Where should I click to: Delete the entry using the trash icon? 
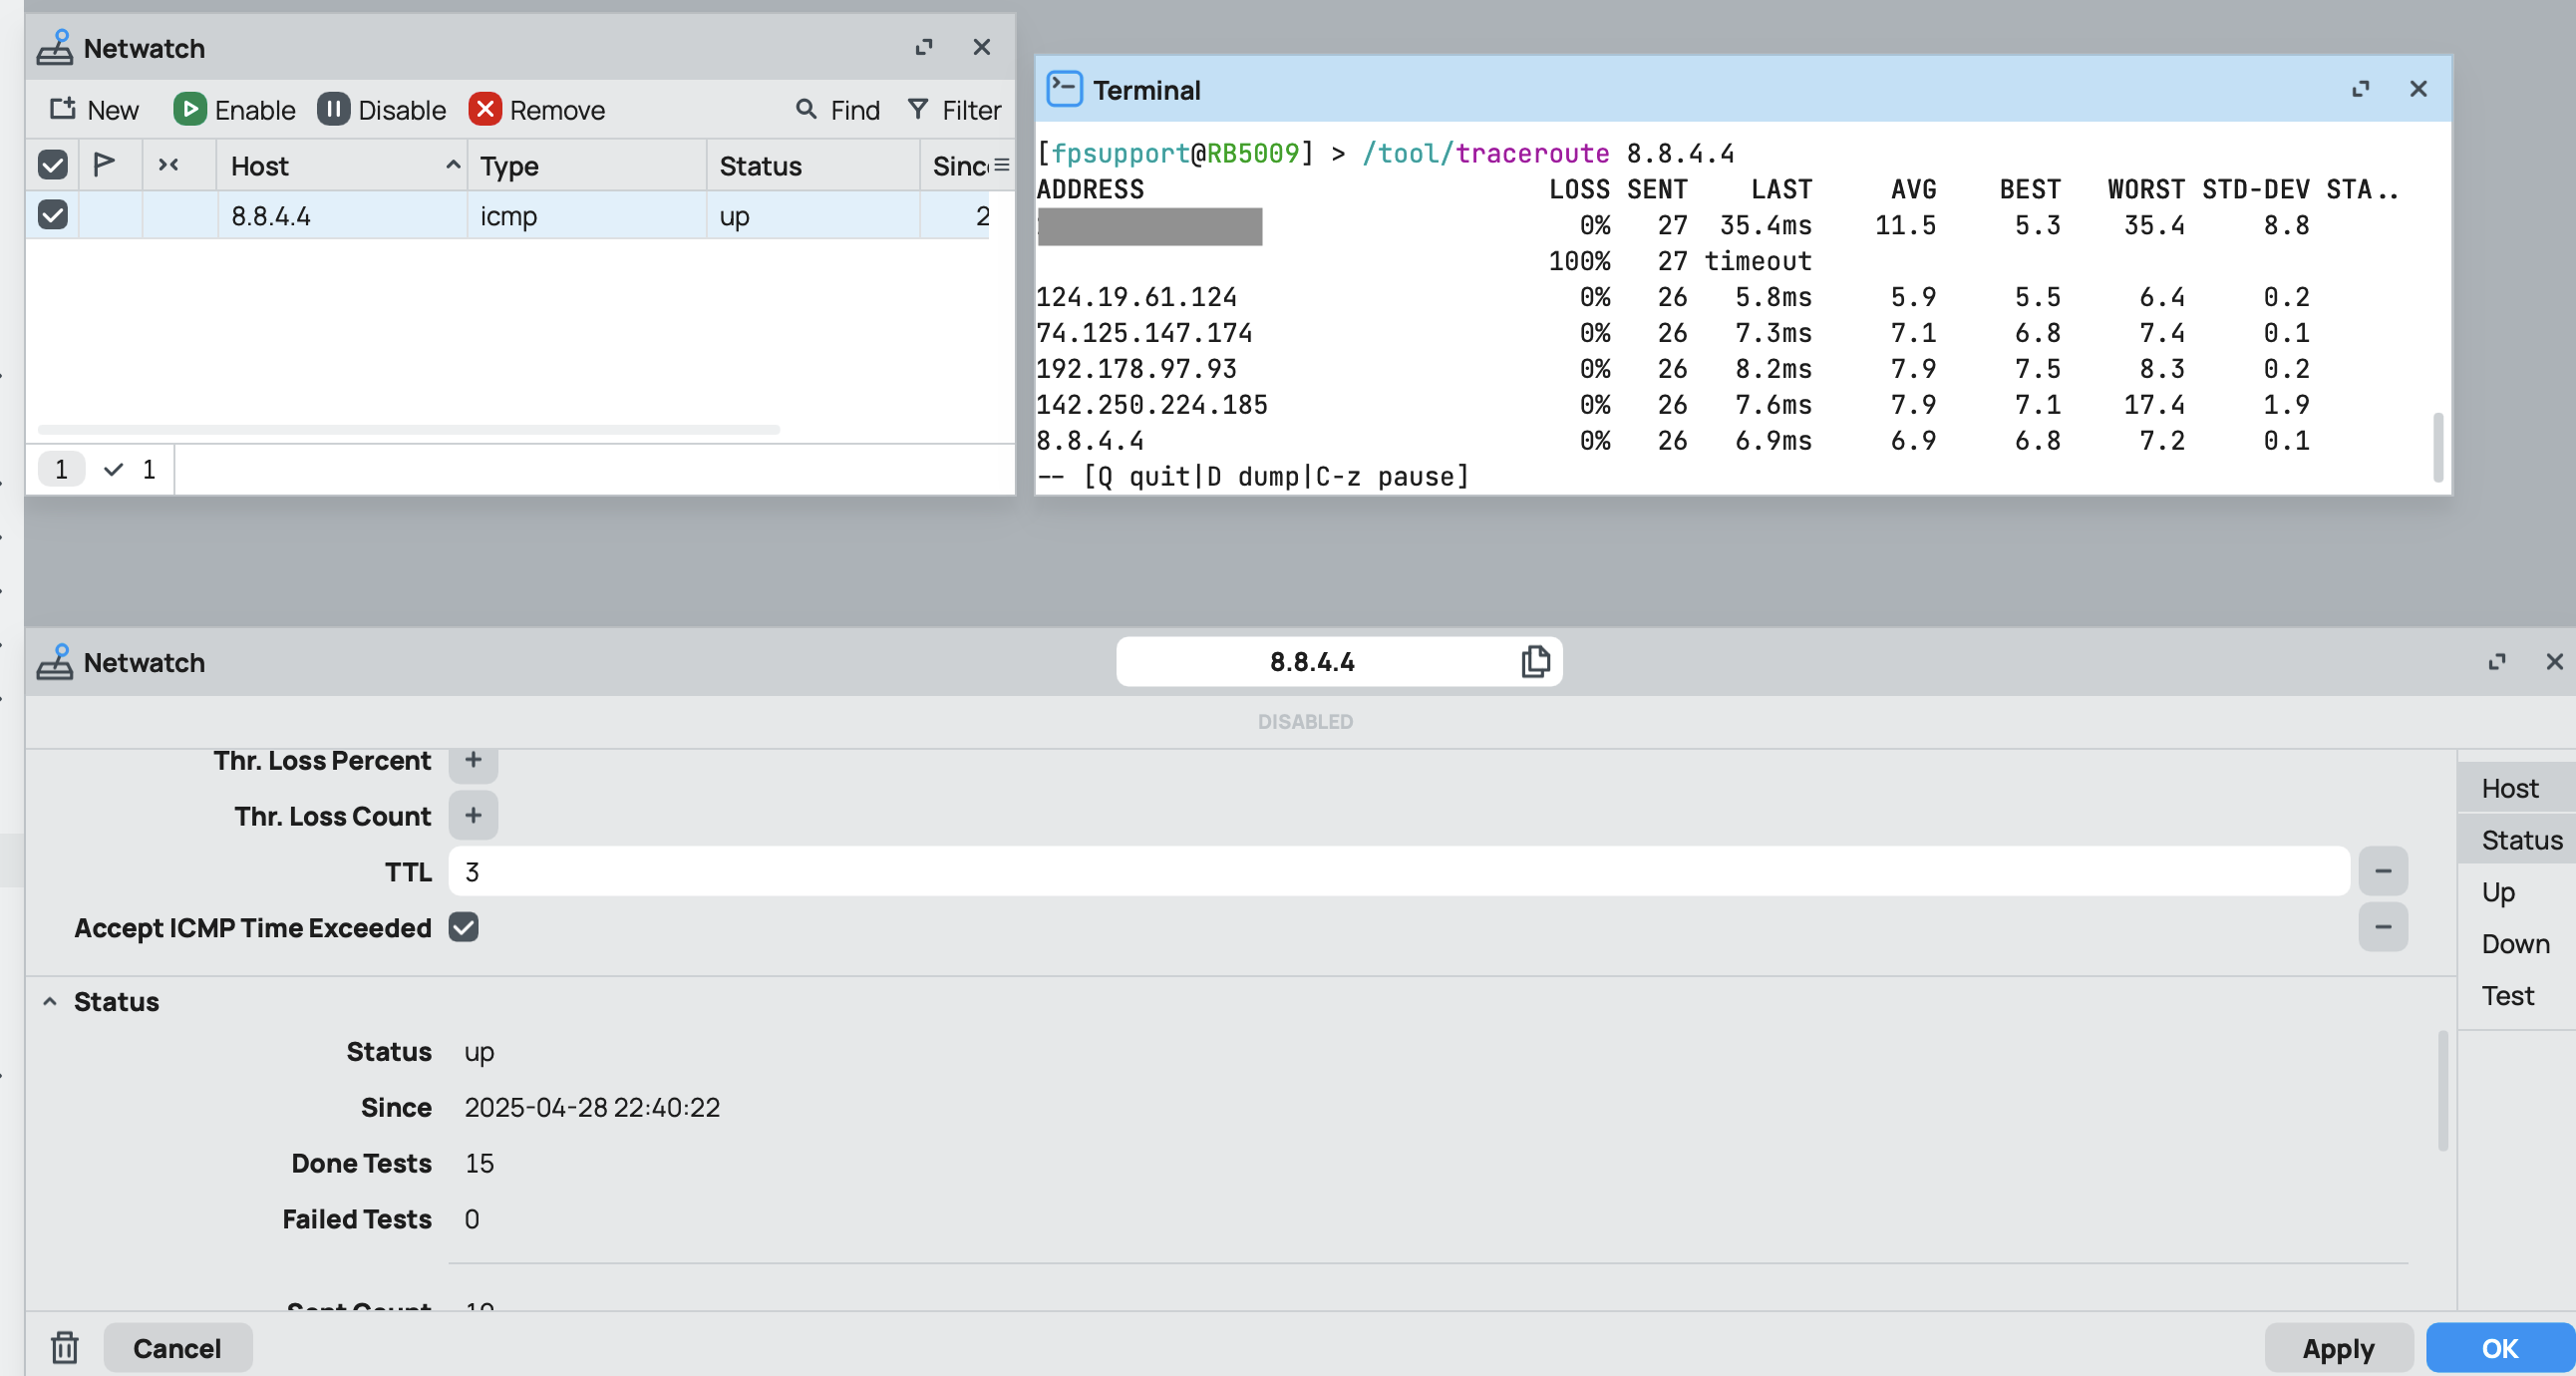point(64,1348)
